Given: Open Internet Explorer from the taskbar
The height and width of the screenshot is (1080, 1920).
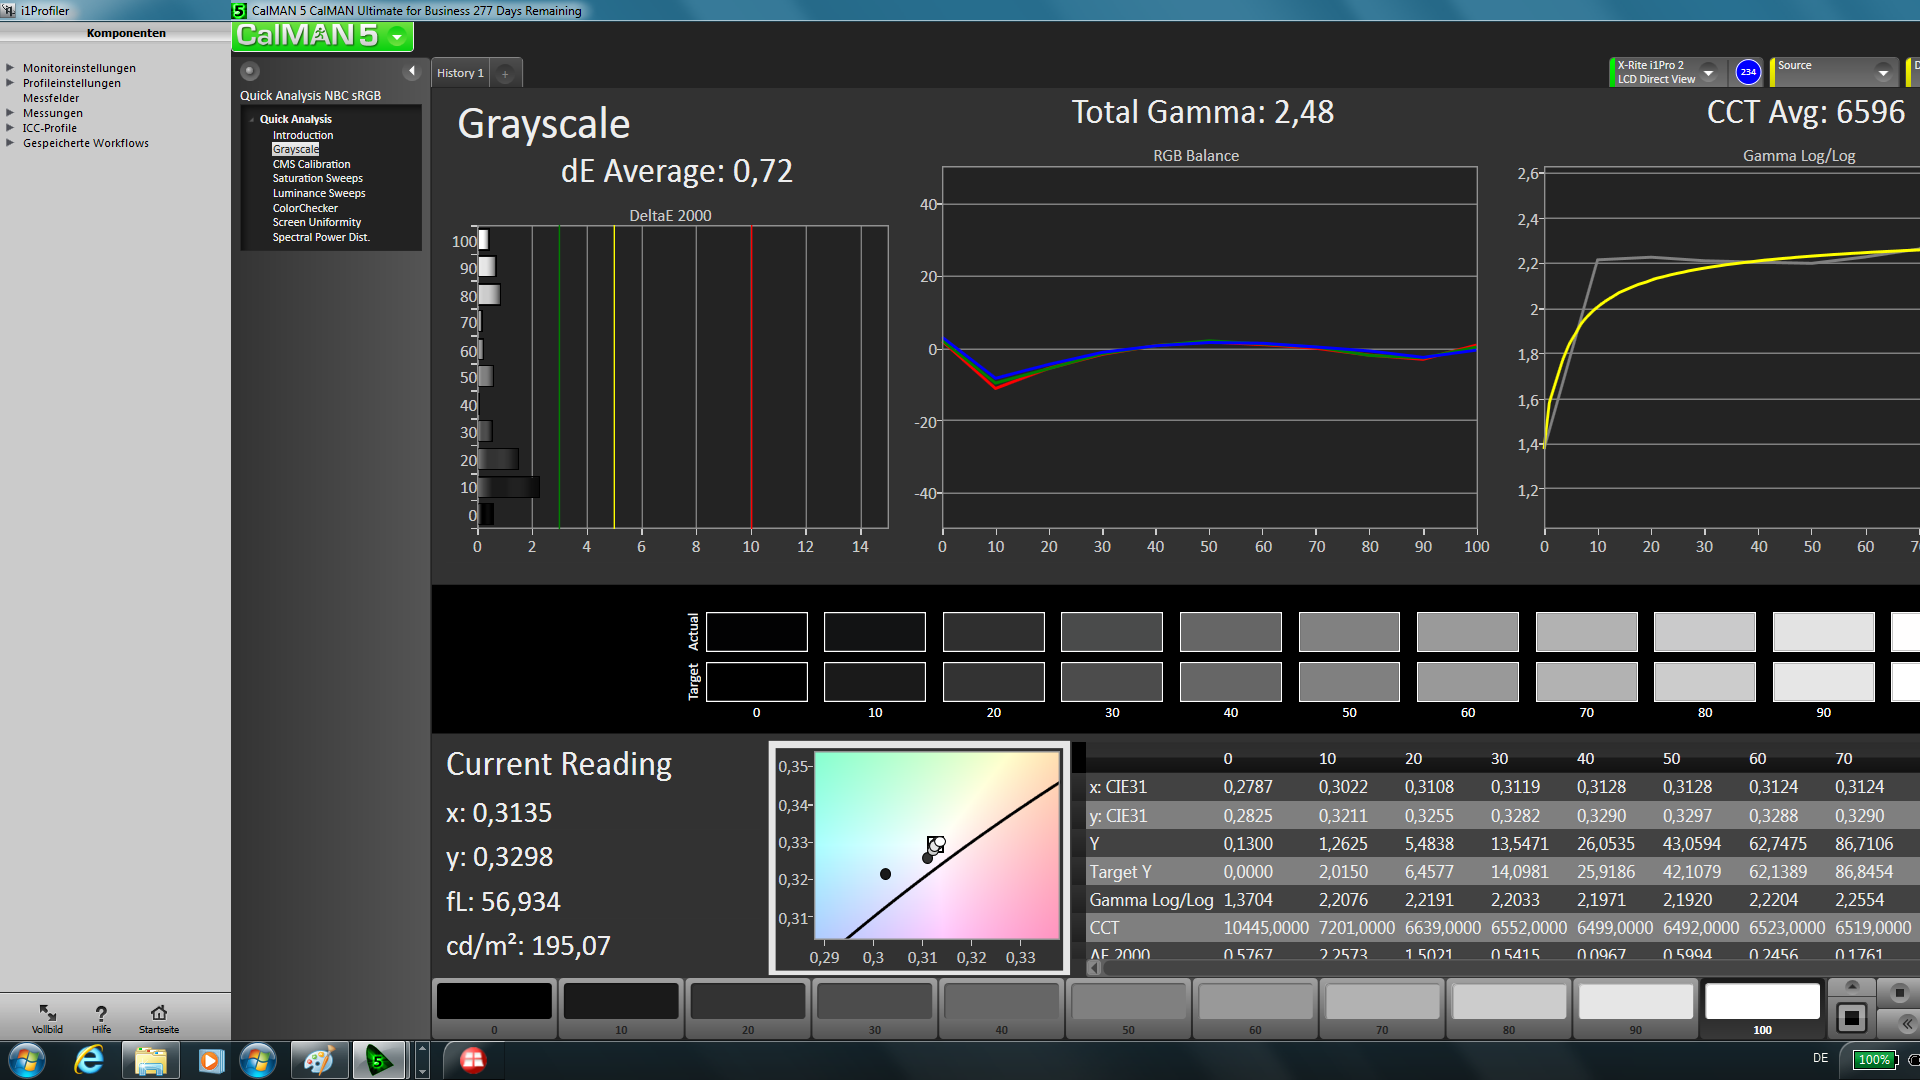Looking at the screenshot, I should point(89,1060).
